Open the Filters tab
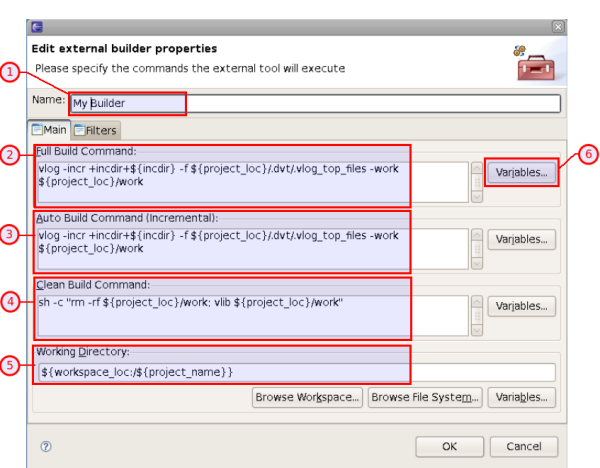The height and width of the screenshot is (468, 600). [x=95, y=130]
